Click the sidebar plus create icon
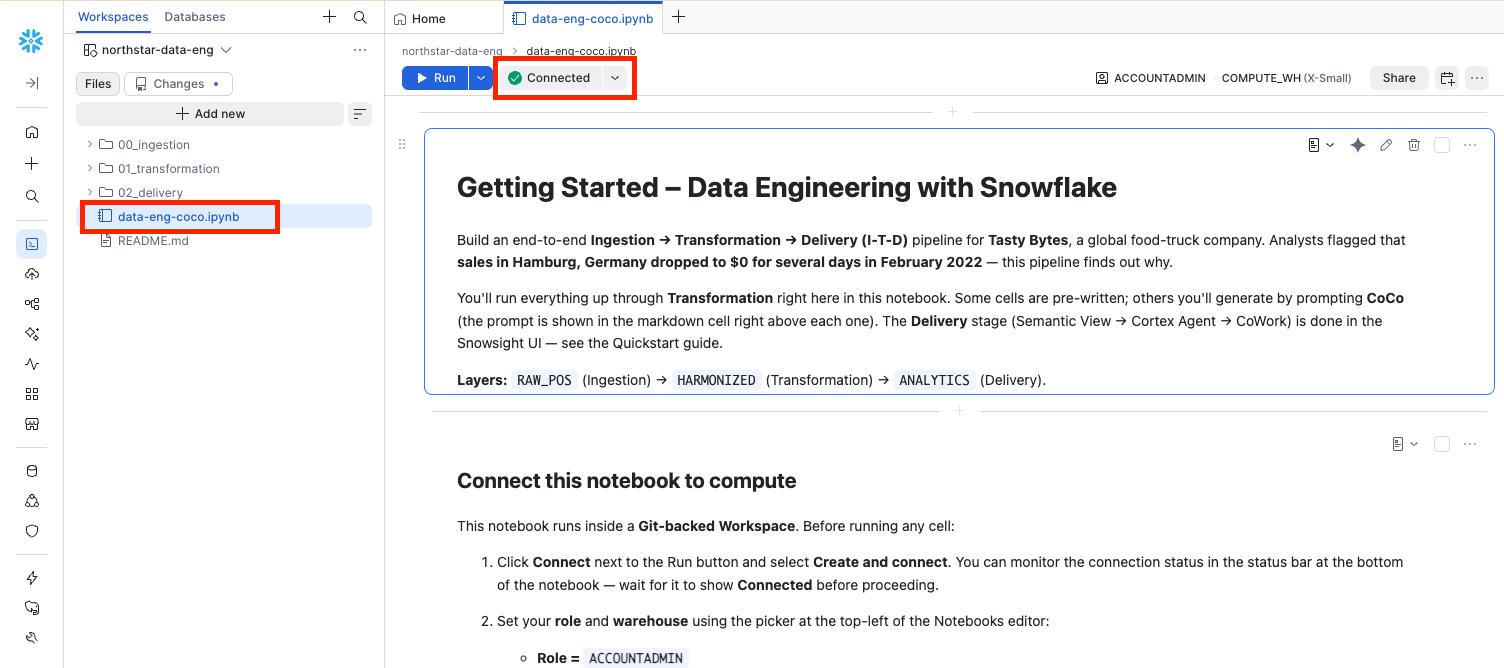This screenshot has width=1504, height=668. pos(32,164)
